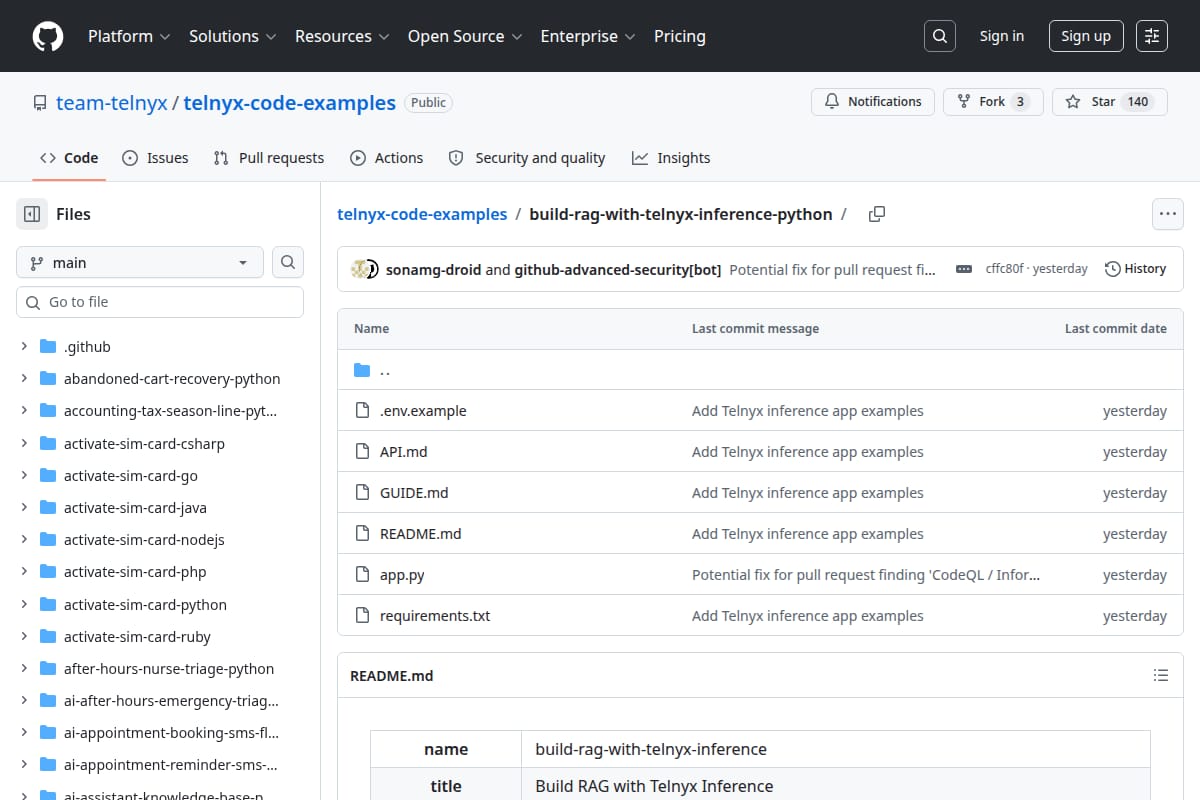Switch to the Code tab
The image size is (1200, 800).
[69, 158]
